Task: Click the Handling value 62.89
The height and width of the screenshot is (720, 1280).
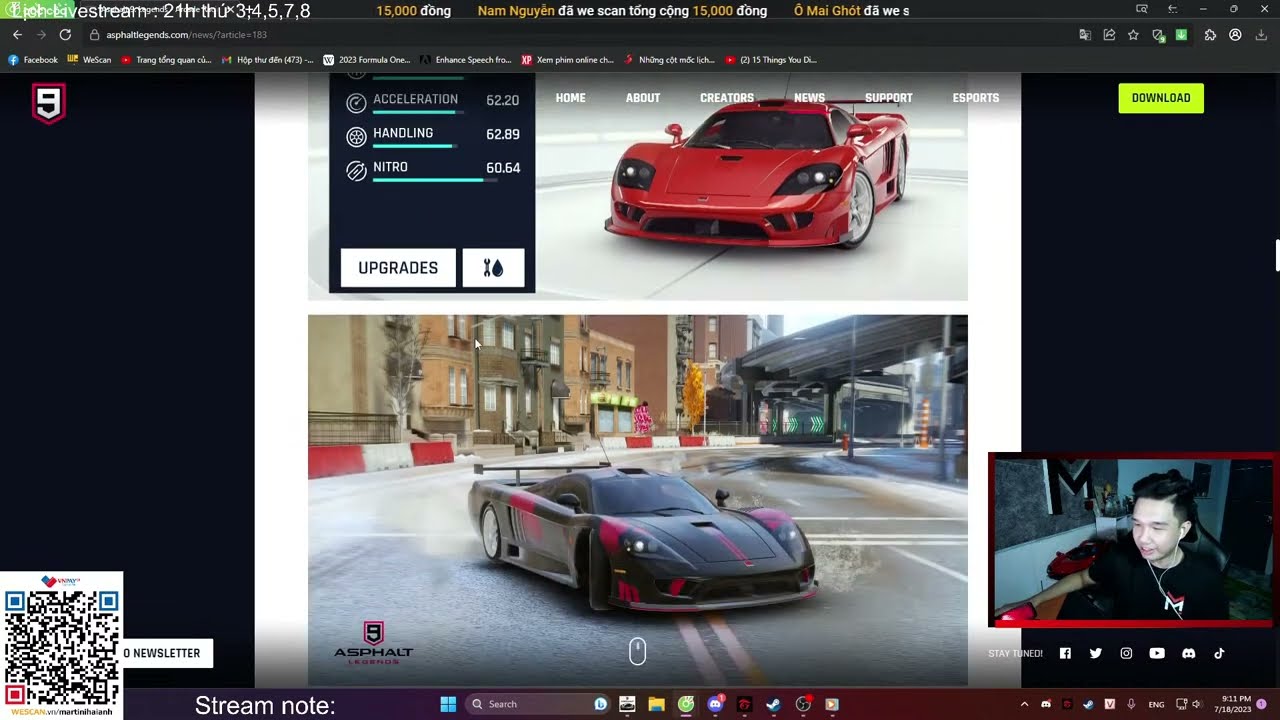Action: (x=503, y=134)
